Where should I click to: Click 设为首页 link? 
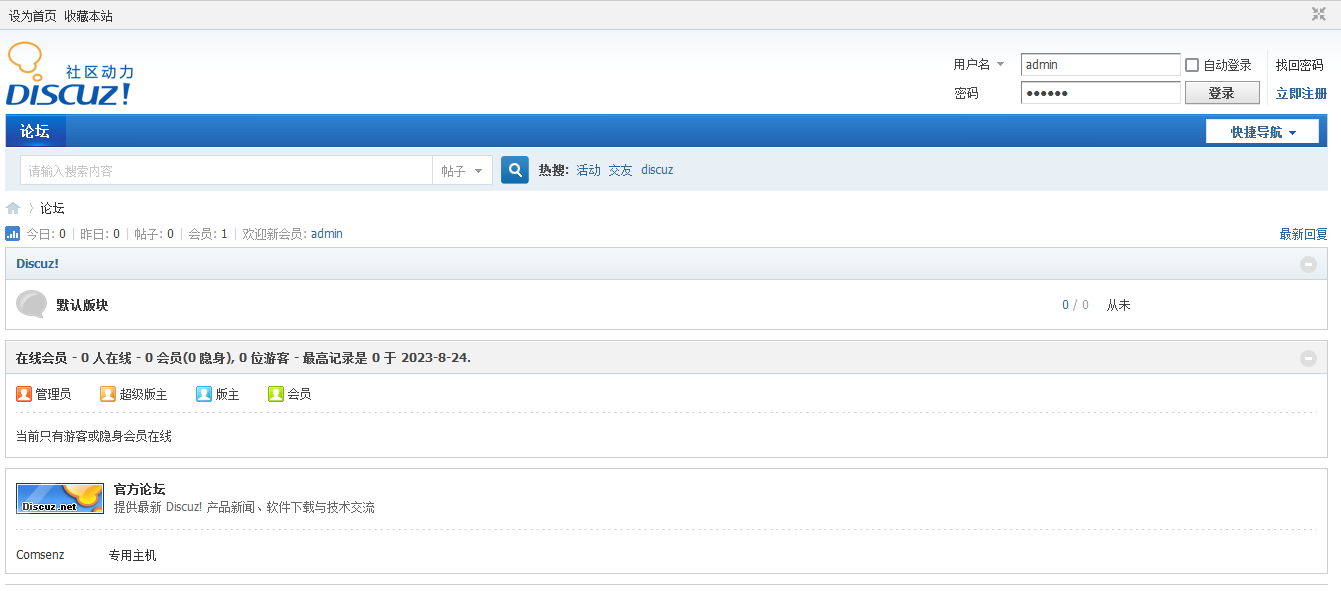pyautogui.click(x=33, y=16)
